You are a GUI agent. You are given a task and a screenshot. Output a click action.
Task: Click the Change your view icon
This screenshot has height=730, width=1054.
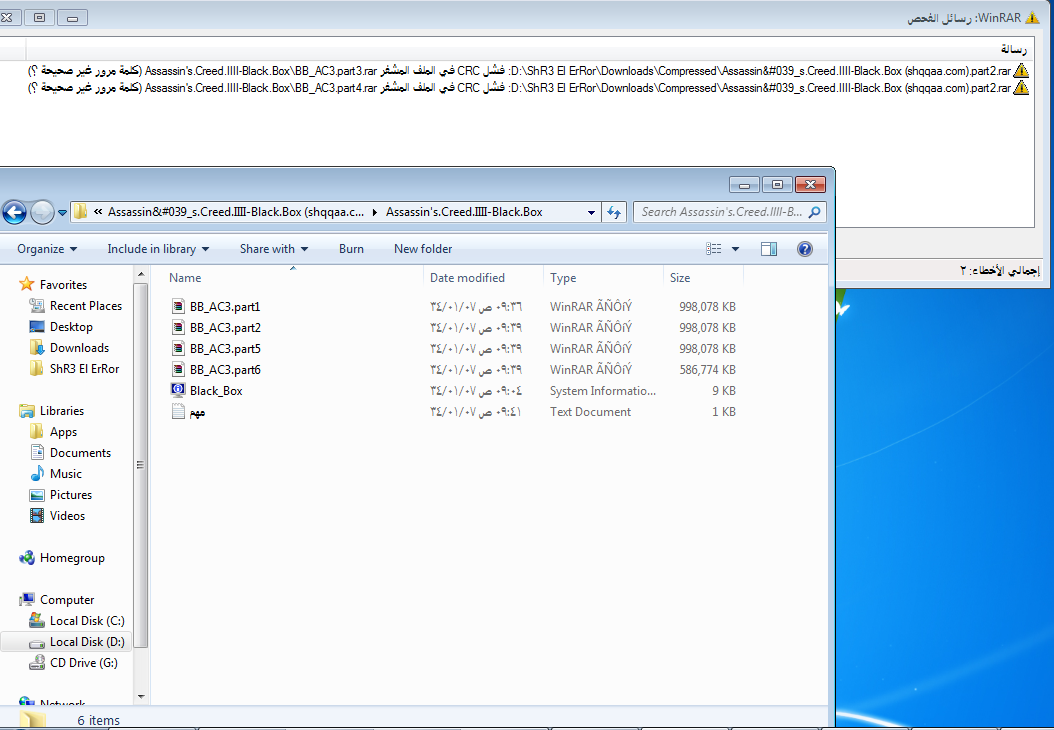pyautogui.click(x=714, y=249)
